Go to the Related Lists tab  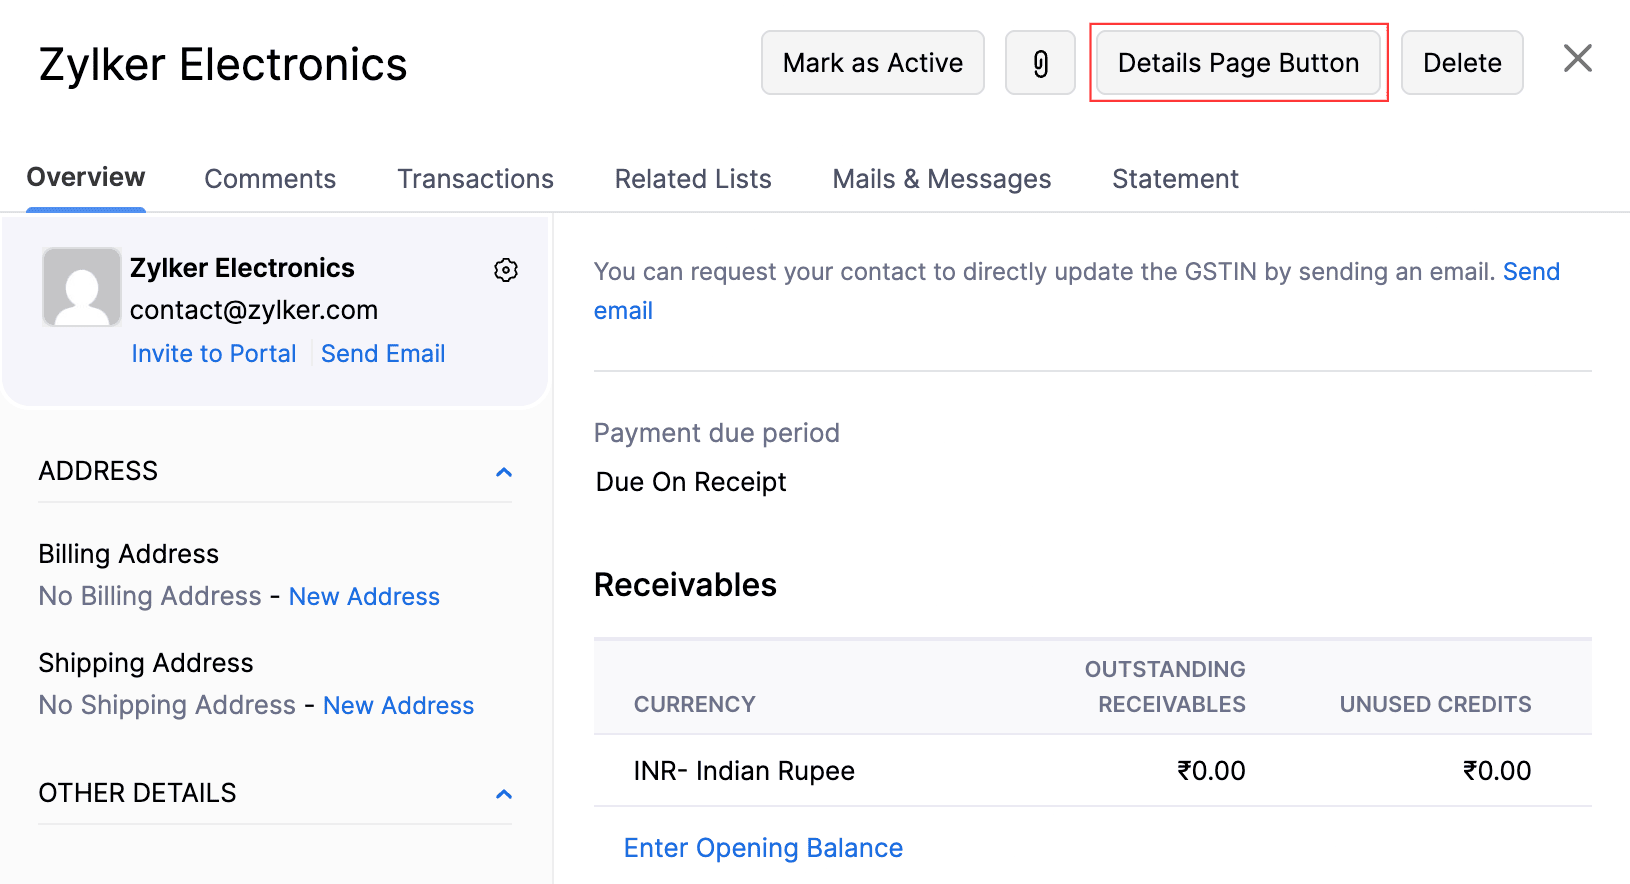pos(693,179)
